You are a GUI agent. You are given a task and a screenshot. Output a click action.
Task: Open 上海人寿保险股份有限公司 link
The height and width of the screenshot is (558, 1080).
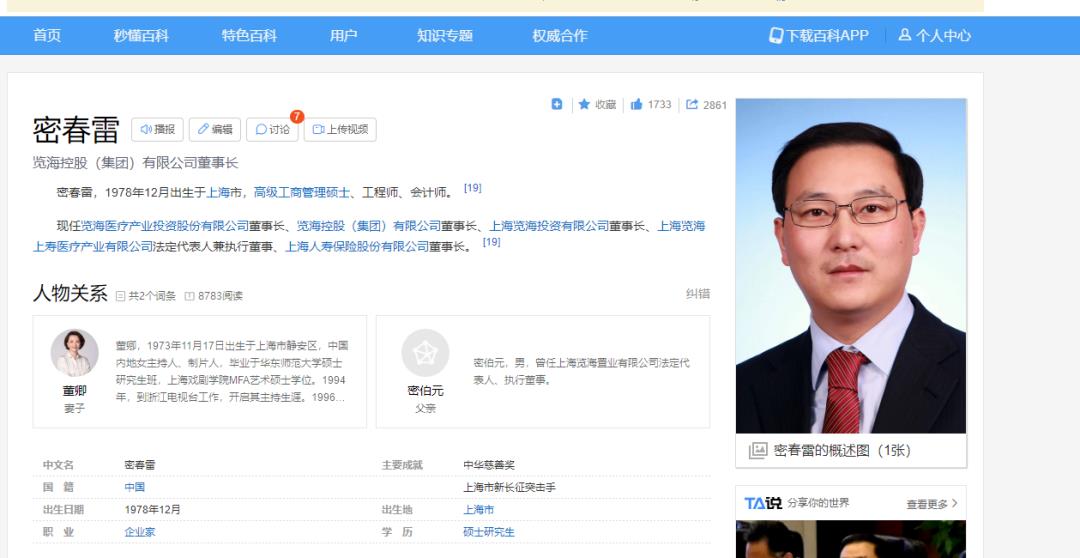(357, 246)
